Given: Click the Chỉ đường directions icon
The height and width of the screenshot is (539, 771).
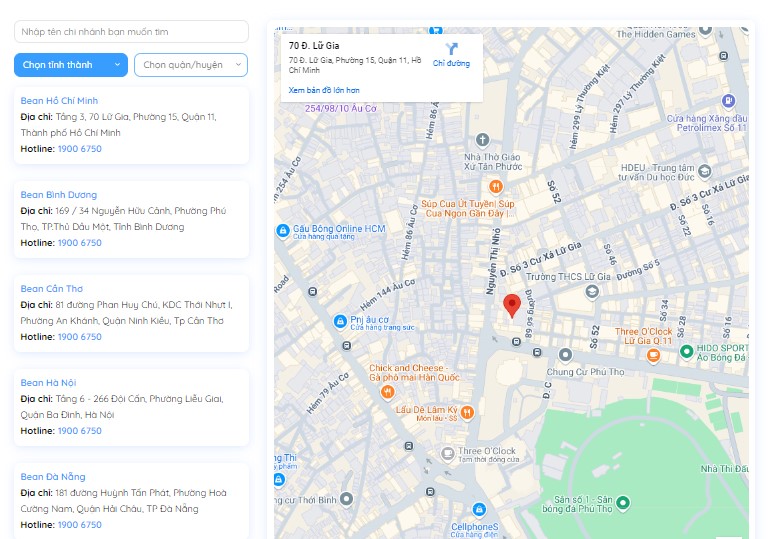Looking at the screenshot, I should click(451, 49).
